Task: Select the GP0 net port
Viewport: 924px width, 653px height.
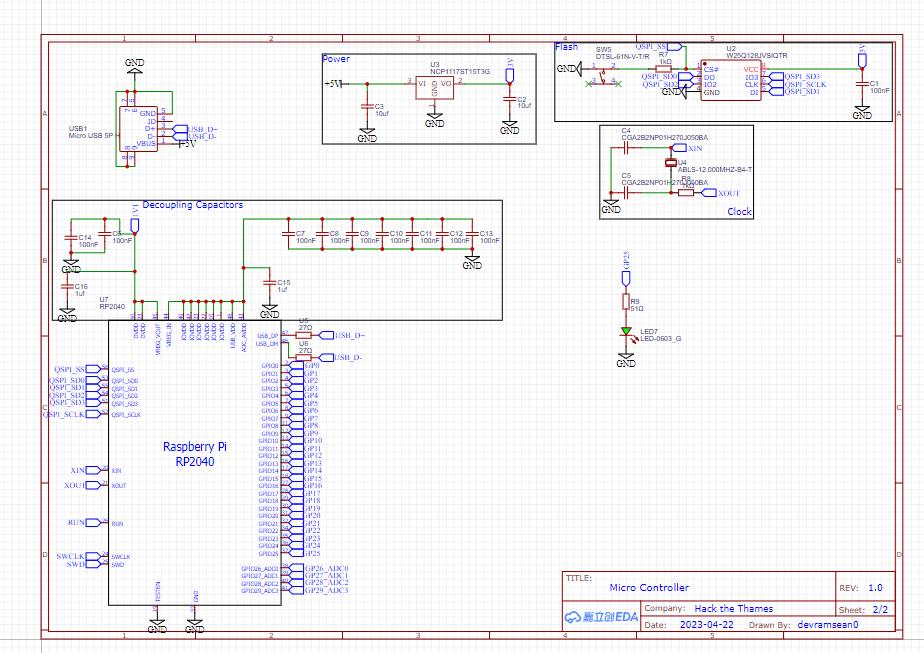Action: pos(303,365)
